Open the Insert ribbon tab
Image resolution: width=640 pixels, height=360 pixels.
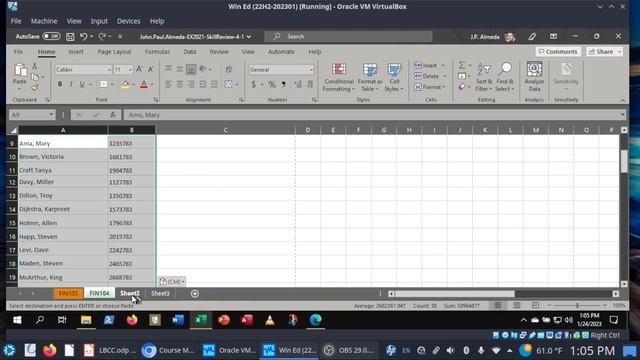[76, 52]
